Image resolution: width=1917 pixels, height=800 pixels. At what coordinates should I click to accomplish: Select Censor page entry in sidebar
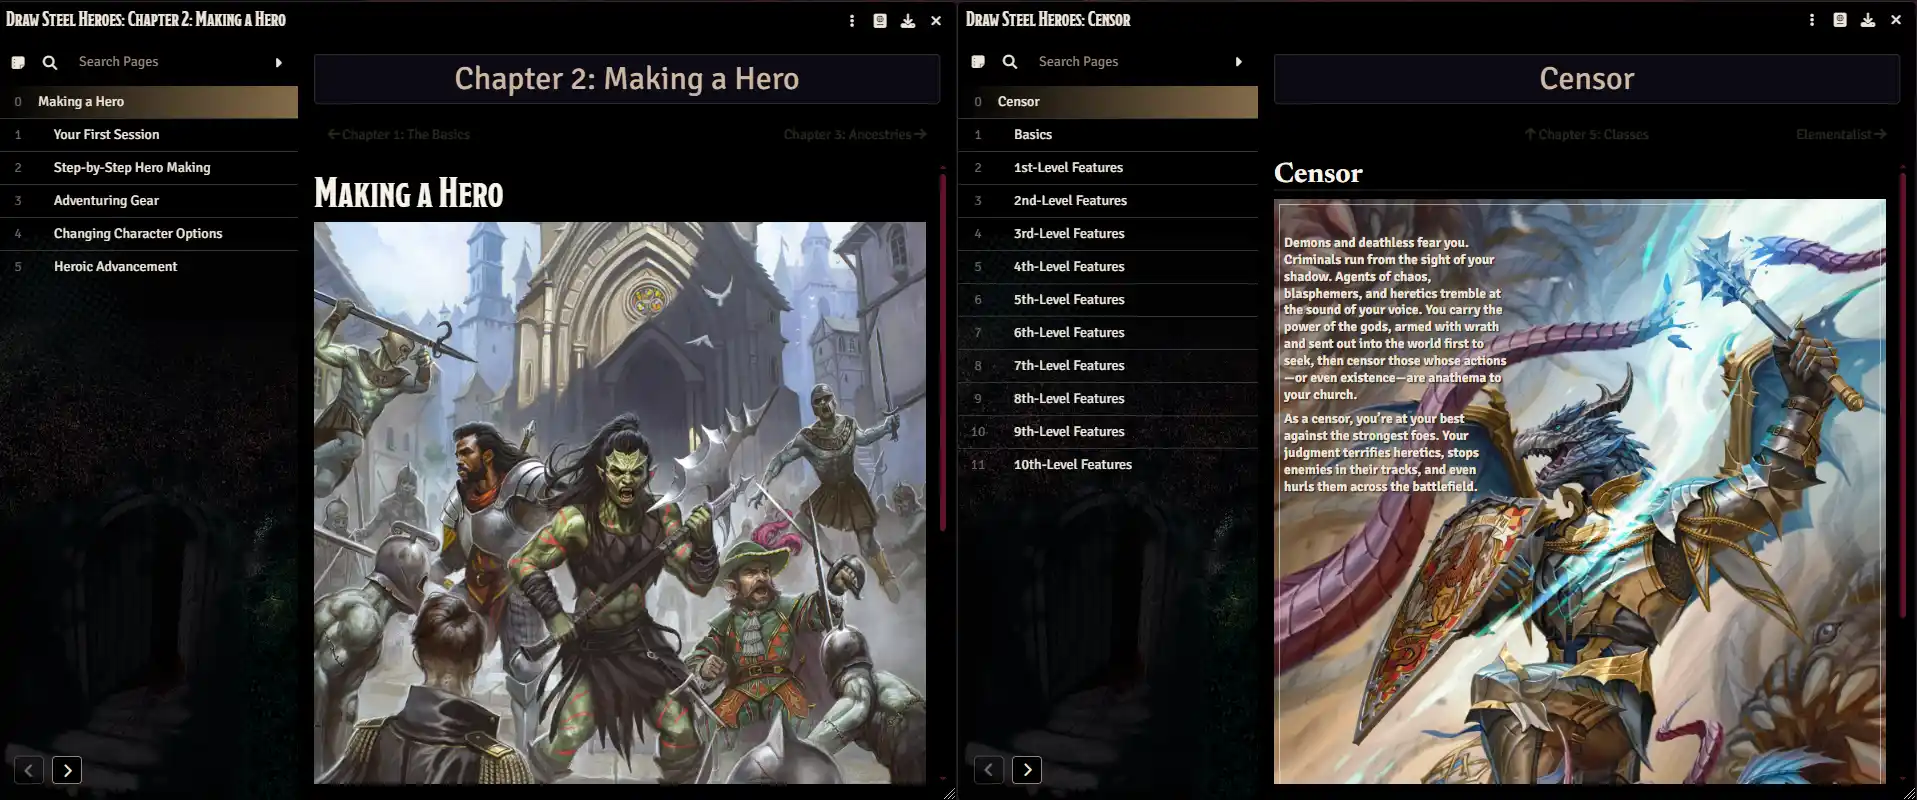(1108, 102)
